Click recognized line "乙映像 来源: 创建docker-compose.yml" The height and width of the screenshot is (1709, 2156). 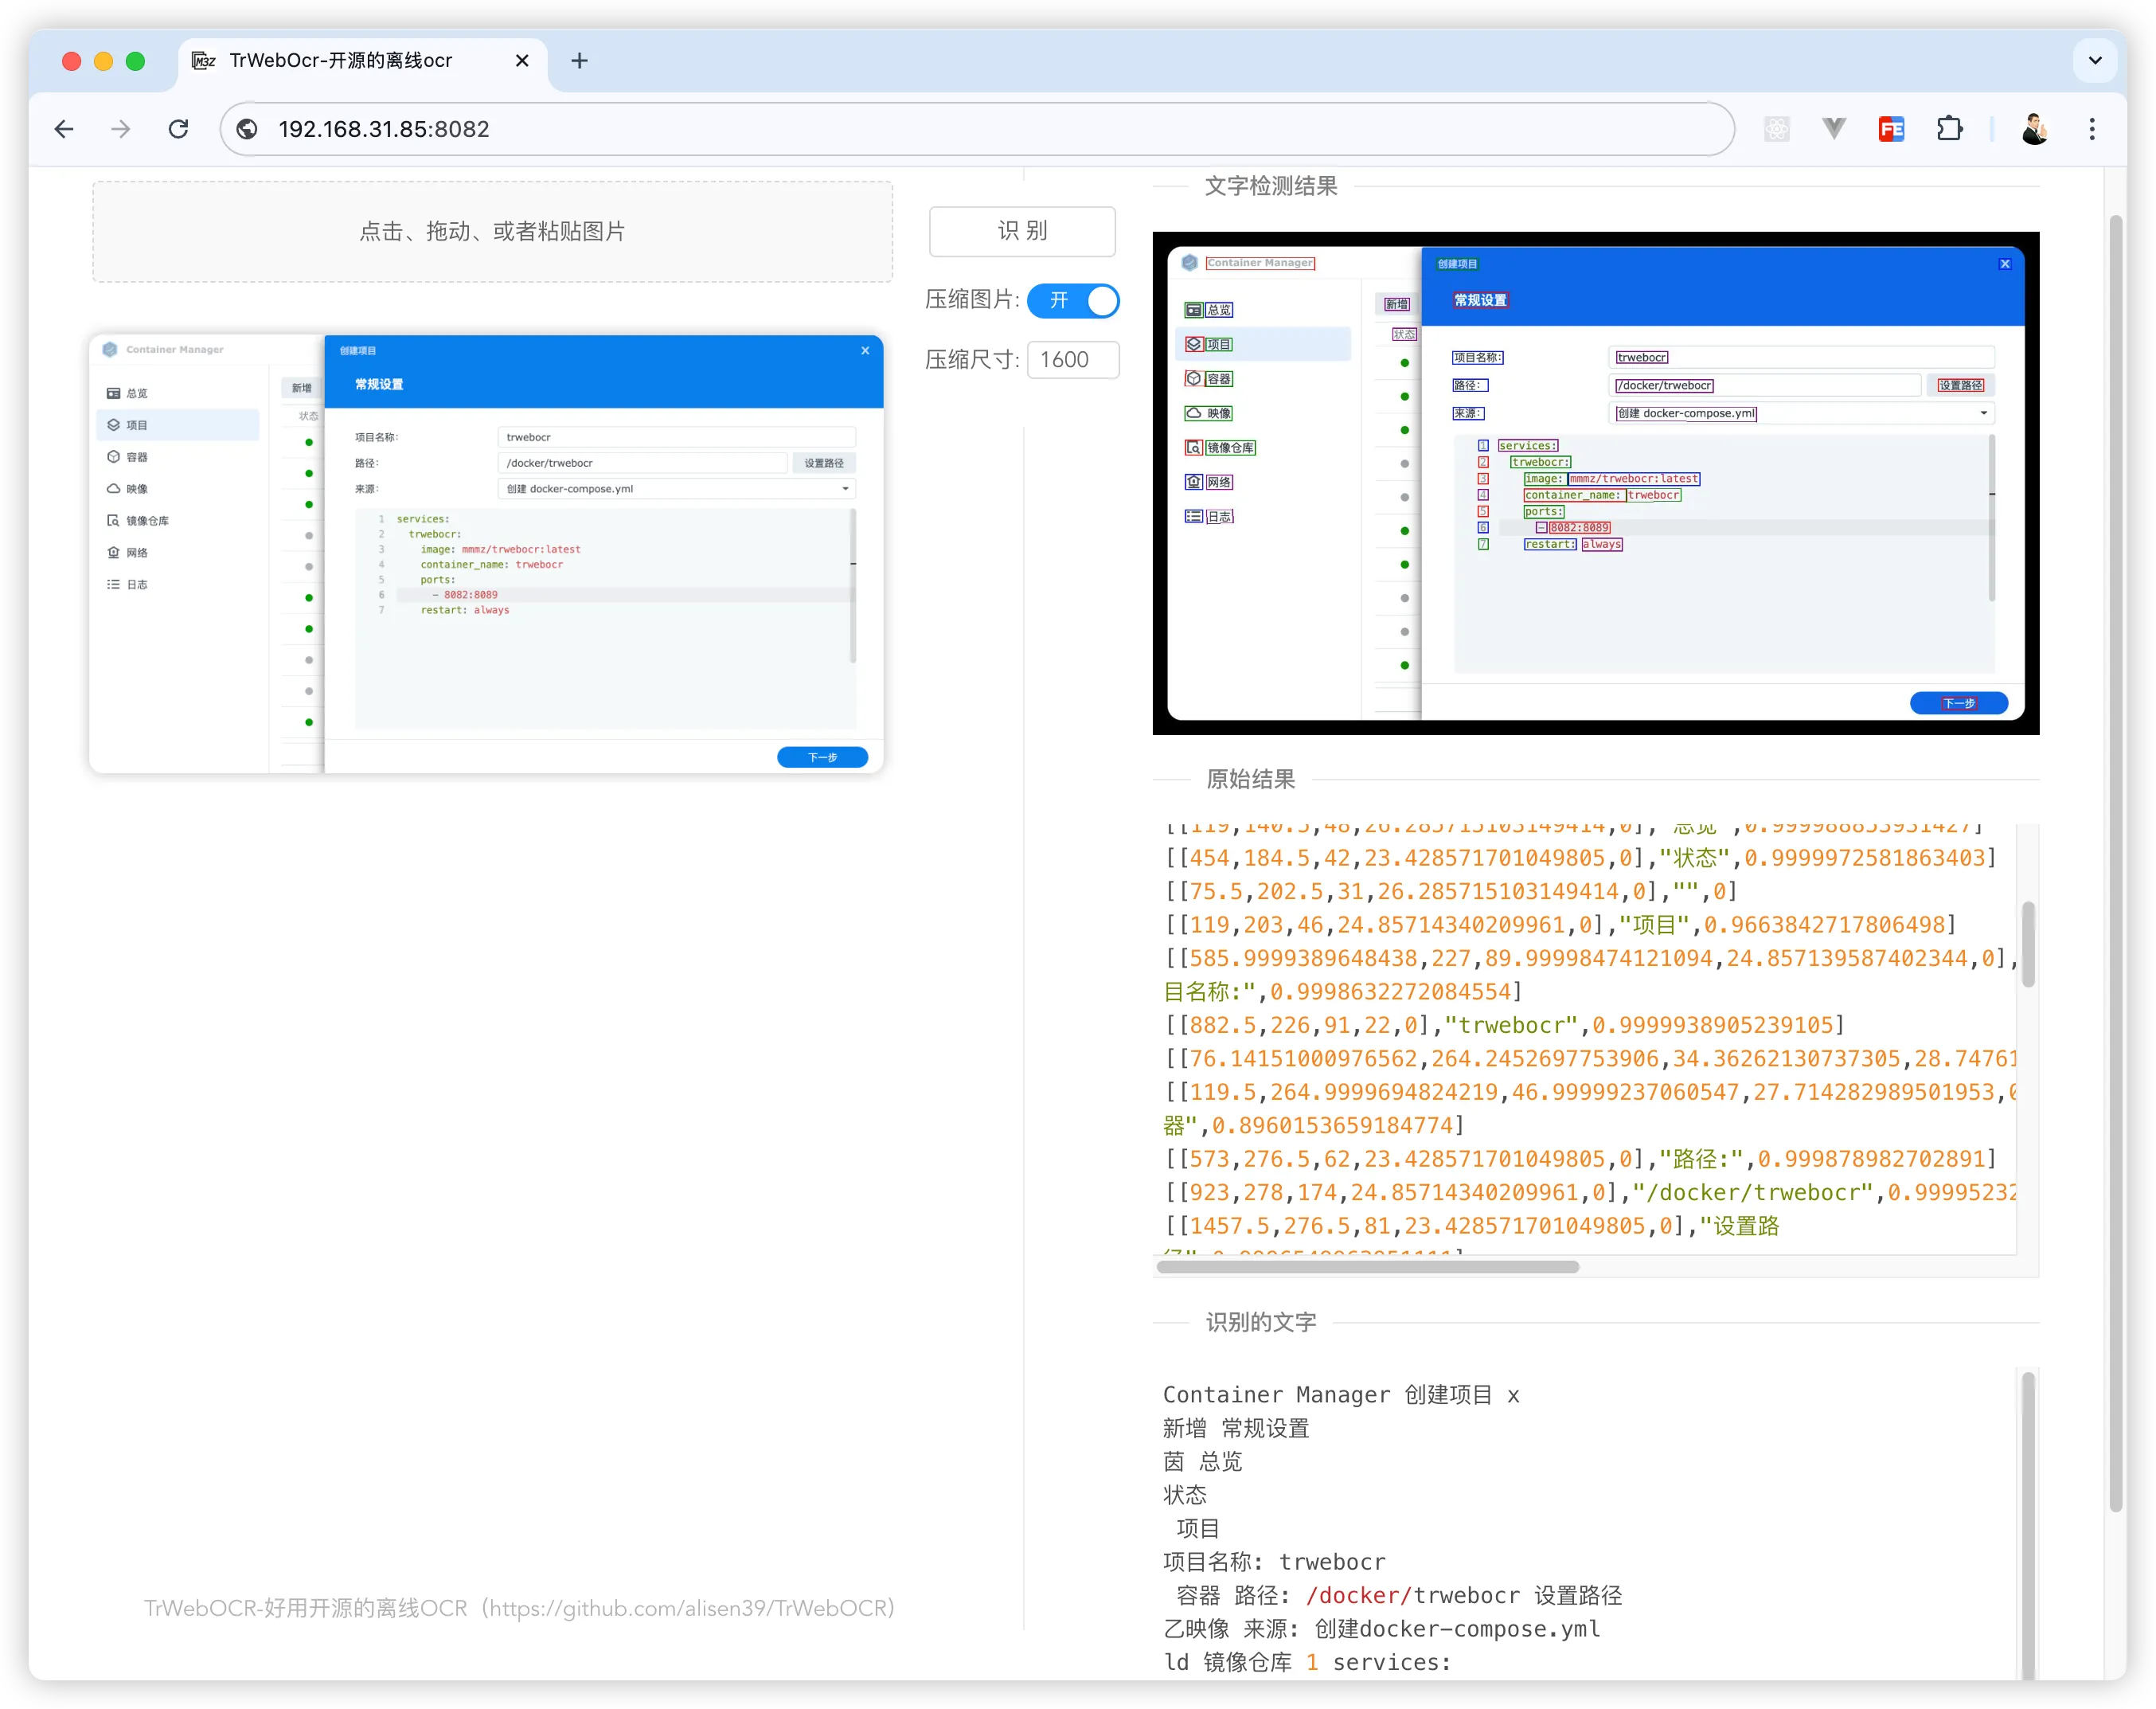click(x=1381, y=1629)
